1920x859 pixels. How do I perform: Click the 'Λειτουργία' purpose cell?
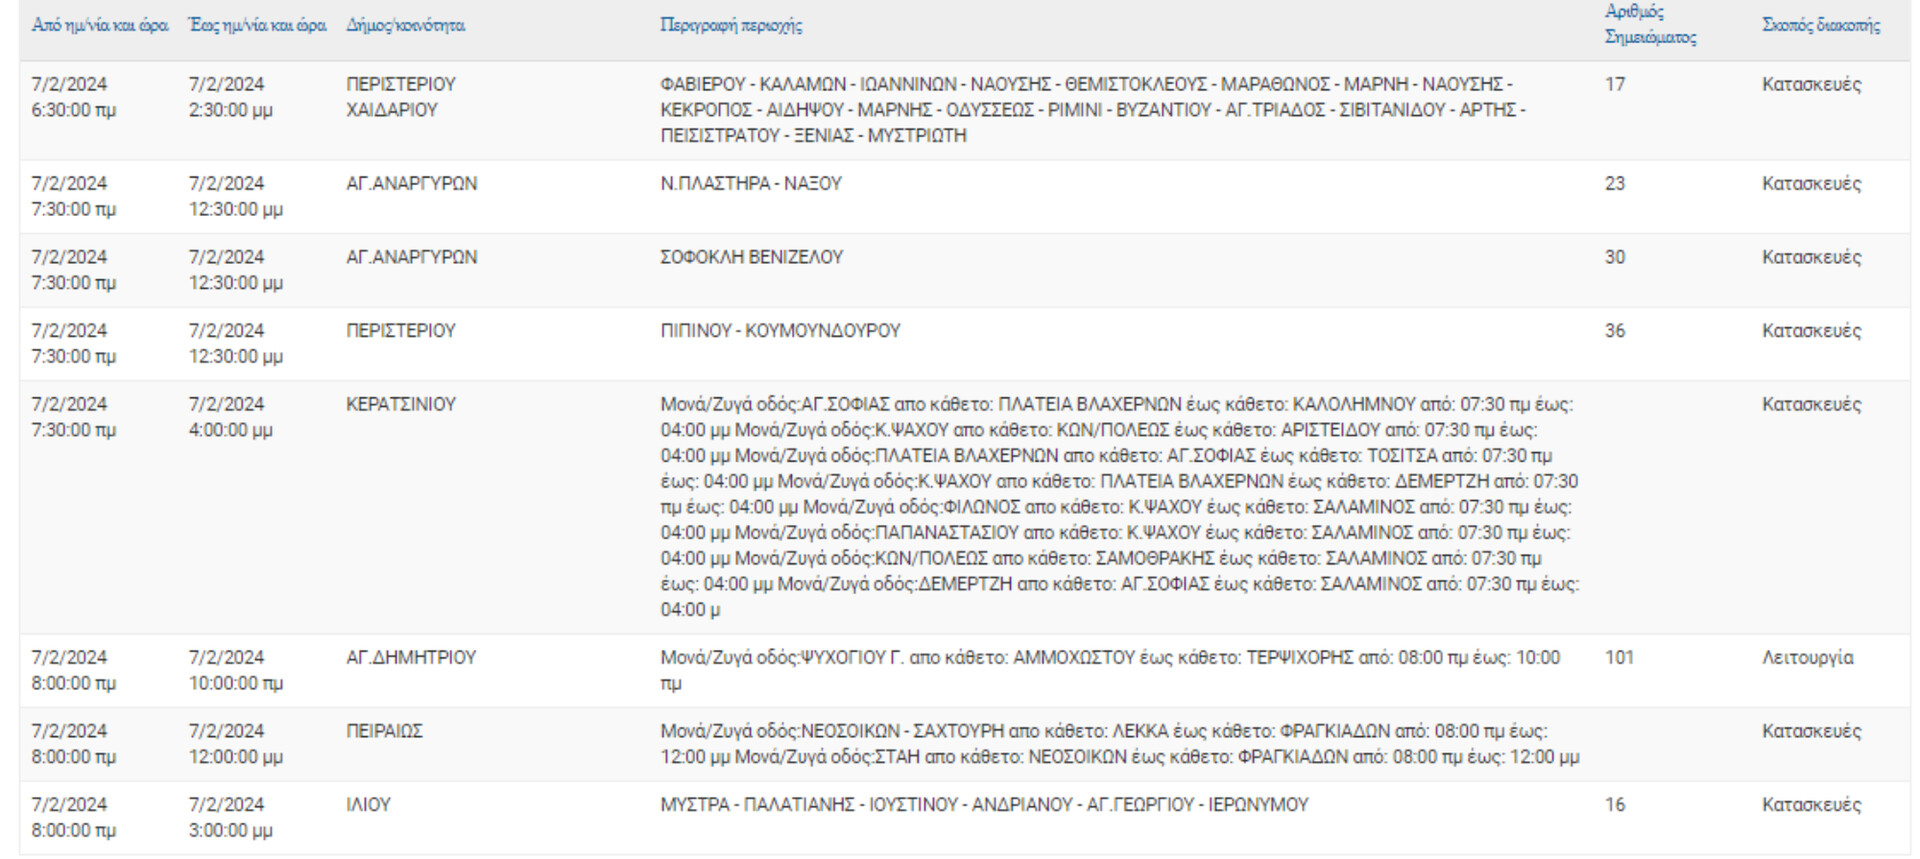click(x=1808, y=658)
